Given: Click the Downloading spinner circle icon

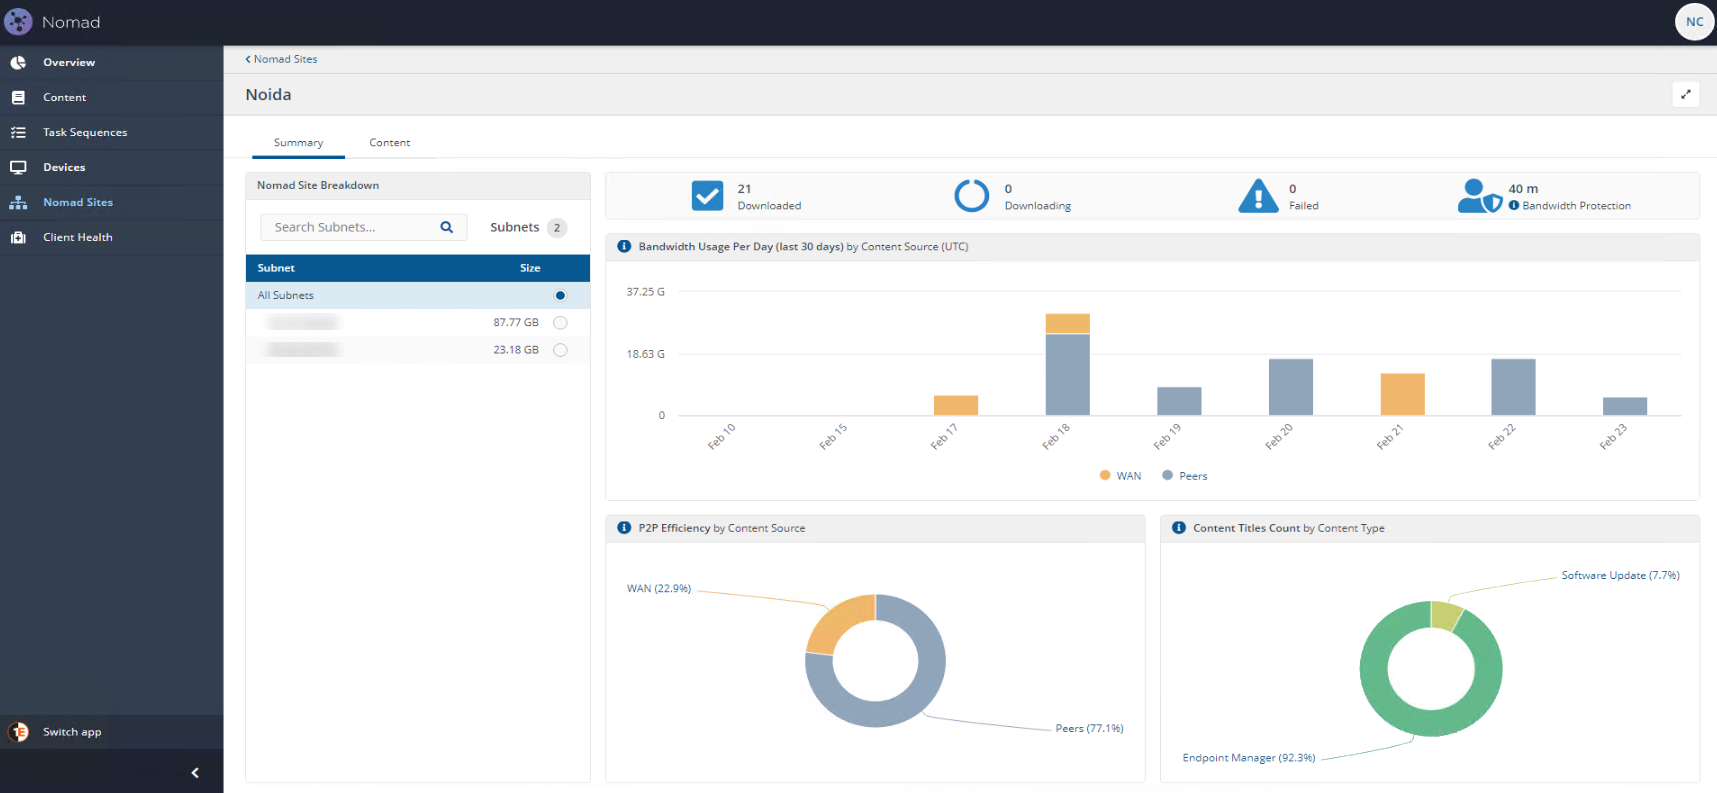Looking at the screenshot, I should (971, 195).
